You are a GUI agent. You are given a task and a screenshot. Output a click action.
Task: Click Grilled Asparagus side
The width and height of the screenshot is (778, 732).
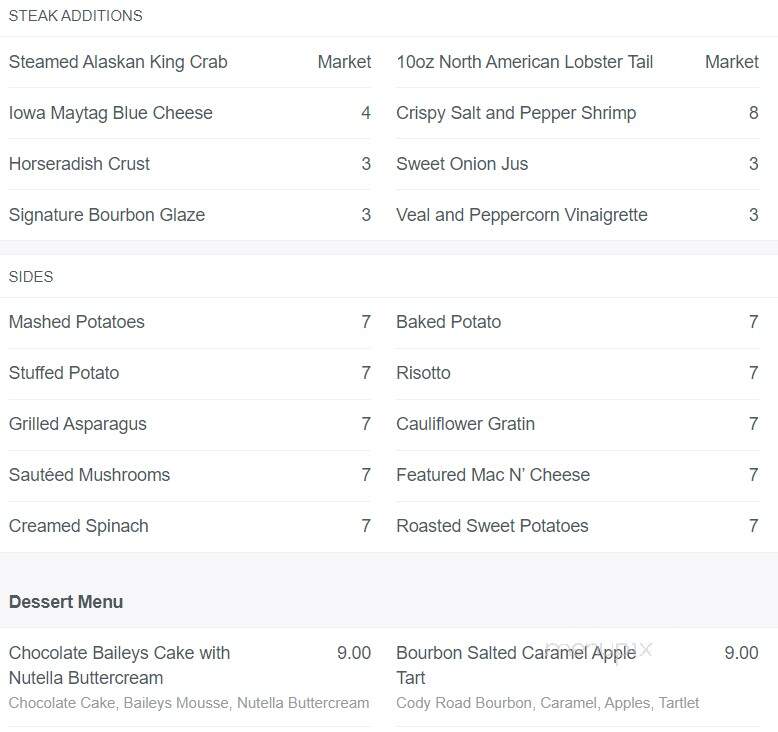[77, 424]
